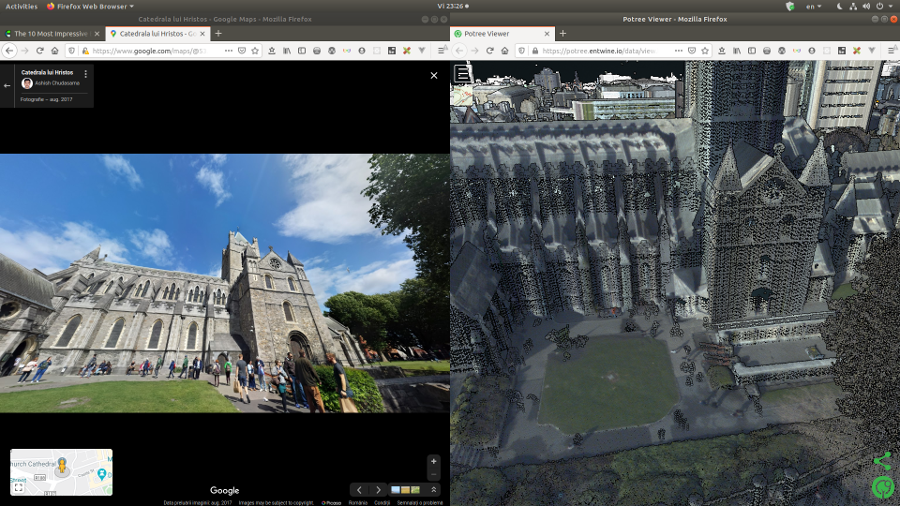Open the 'Semnalați o problemă' link
900x506 pixels.
tap(420, 503)
